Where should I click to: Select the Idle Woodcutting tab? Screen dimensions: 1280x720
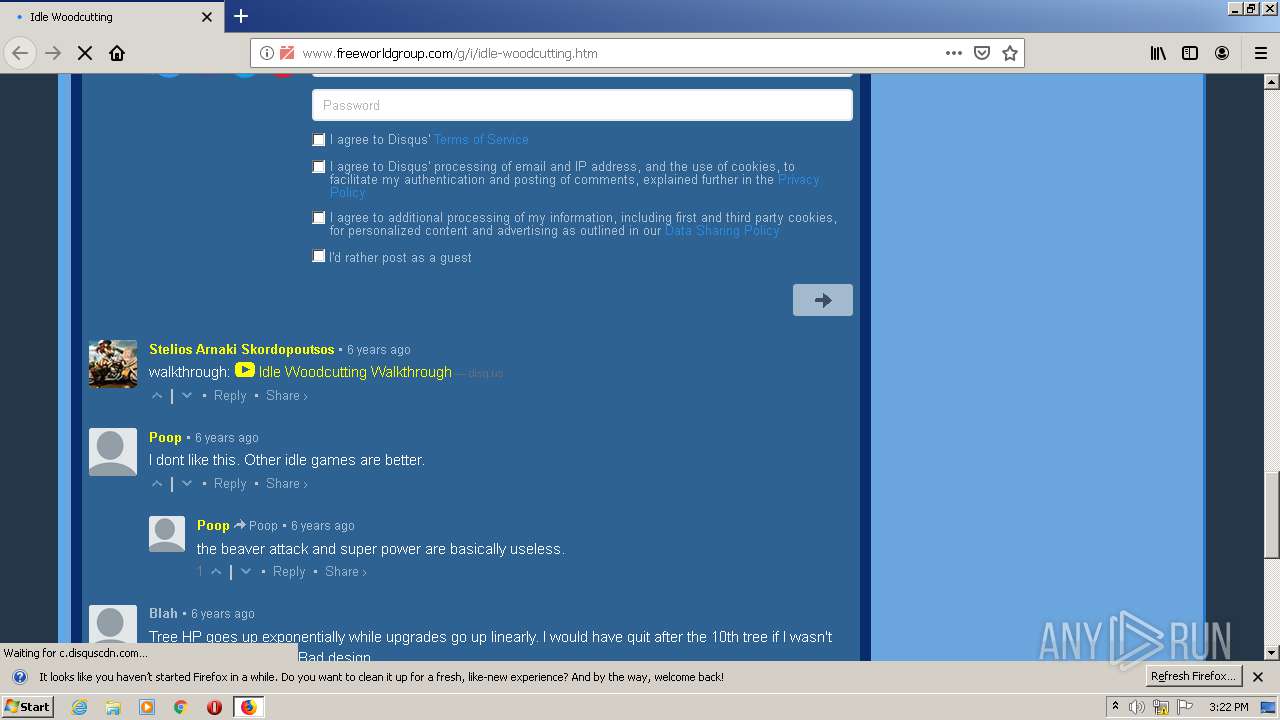coord(111,17)
